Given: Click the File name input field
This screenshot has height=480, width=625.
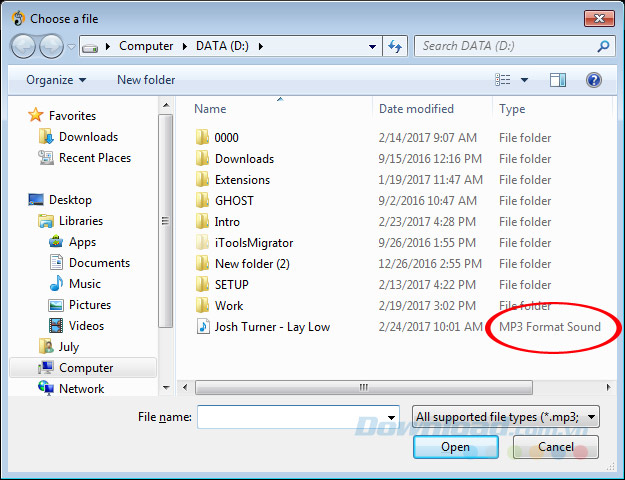Looking at the screenshot, I should pos(298,417).
